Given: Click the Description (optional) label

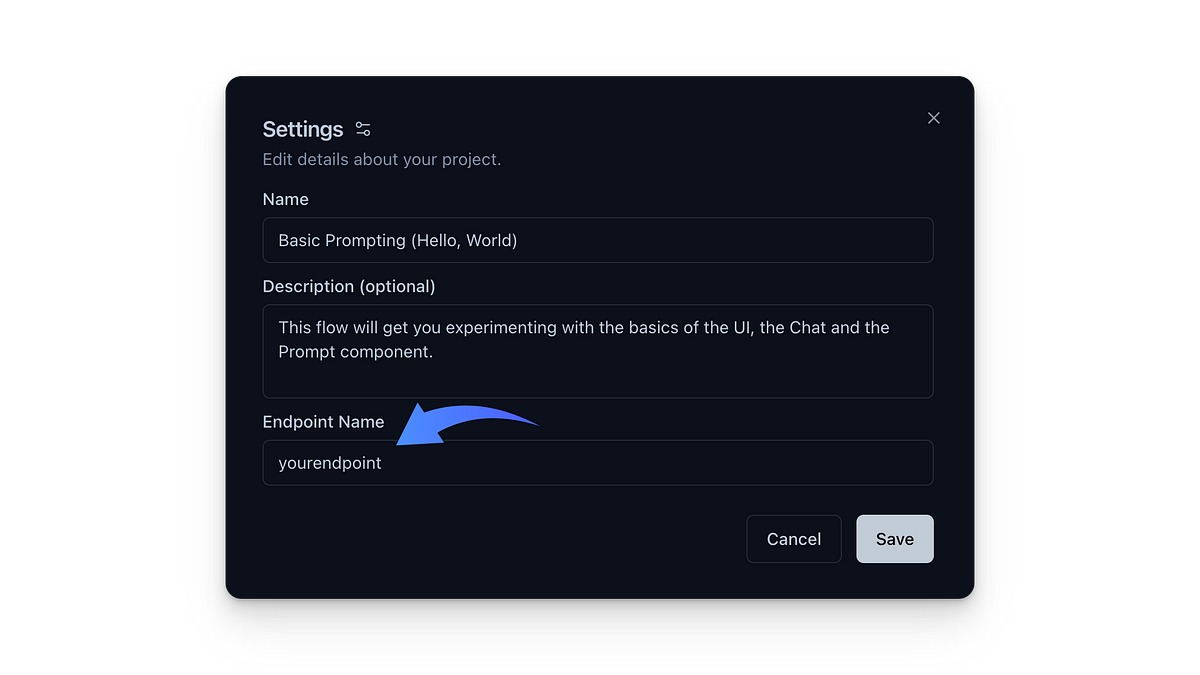Looking at the screenshot, I should (x=348, y=286).
